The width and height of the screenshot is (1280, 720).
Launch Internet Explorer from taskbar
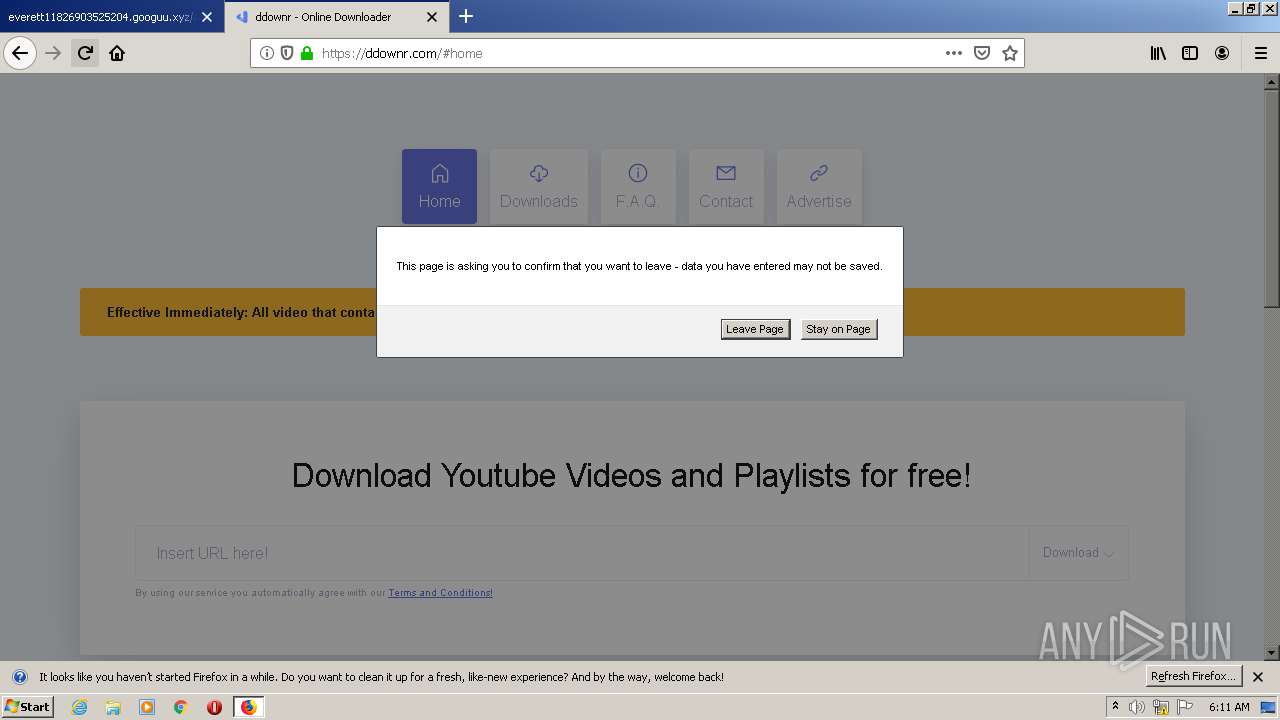[79, 707]
